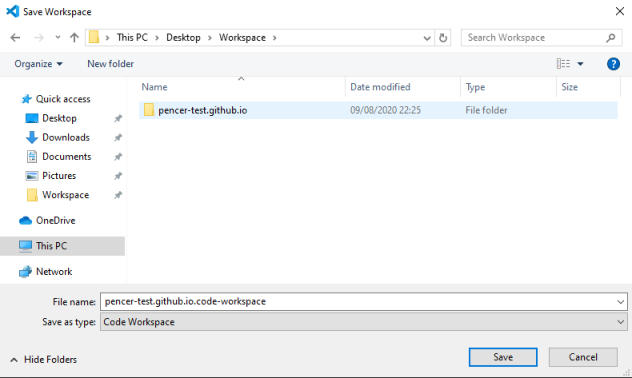Open Help with the question mark icon
The height and width of the screenshot is (378, 632).
[613, 64]
